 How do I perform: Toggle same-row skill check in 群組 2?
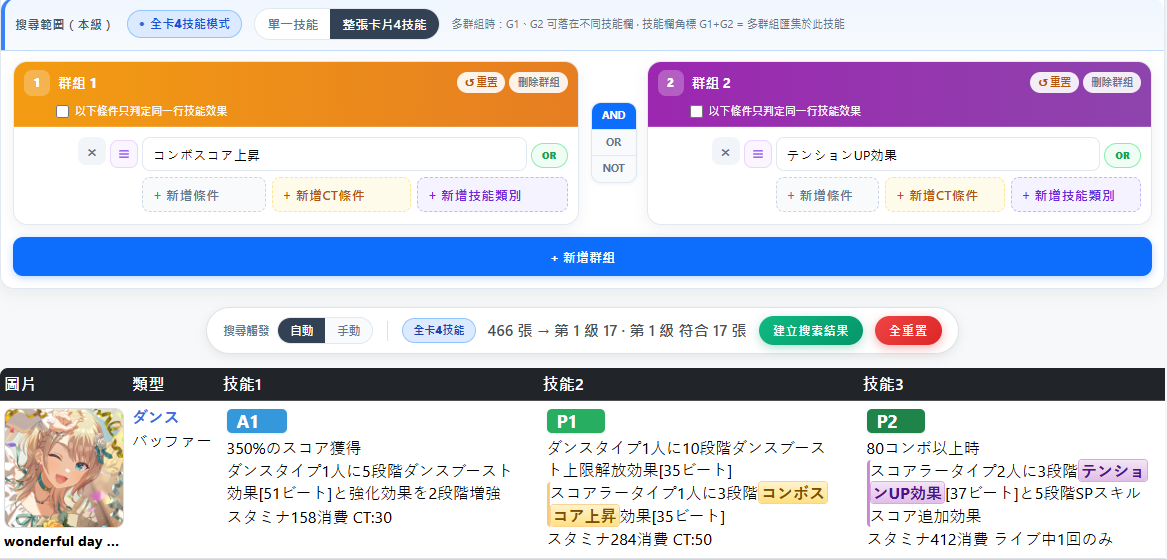(x=697, y=112)
